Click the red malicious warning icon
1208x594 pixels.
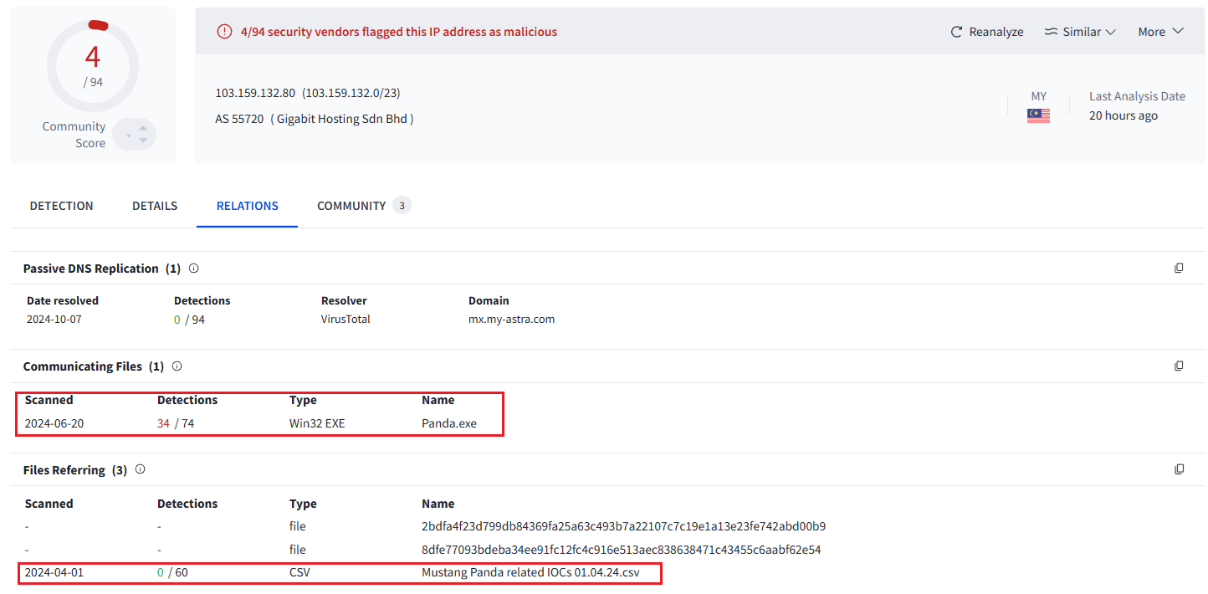(x=224, y=32)
